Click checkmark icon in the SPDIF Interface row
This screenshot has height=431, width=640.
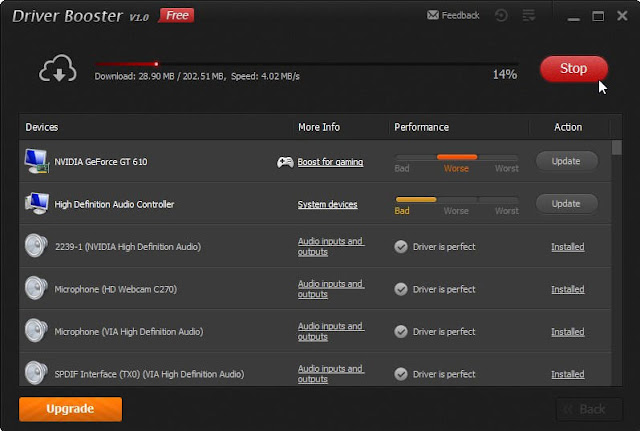click(x=401, y=374)
